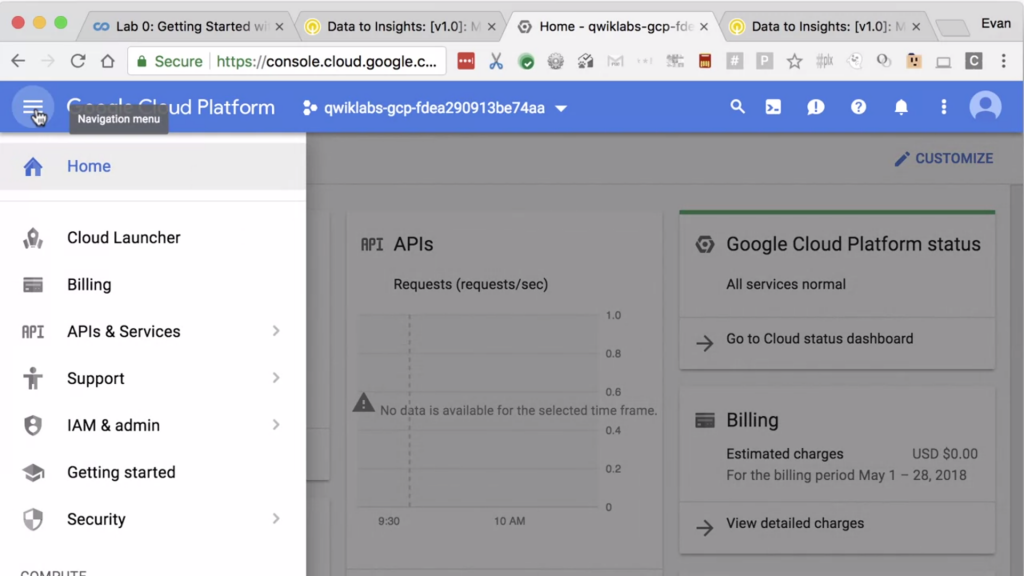The image size is (1024, 576).
Task: Click the pencil icon next to CUSTOMIZE
Action: [902, 159]
